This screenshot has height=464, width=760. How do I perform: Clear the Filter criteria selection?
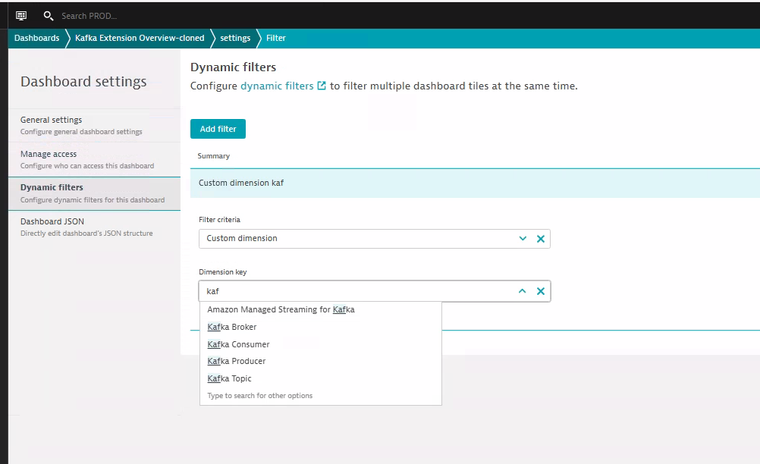[540, 239]
